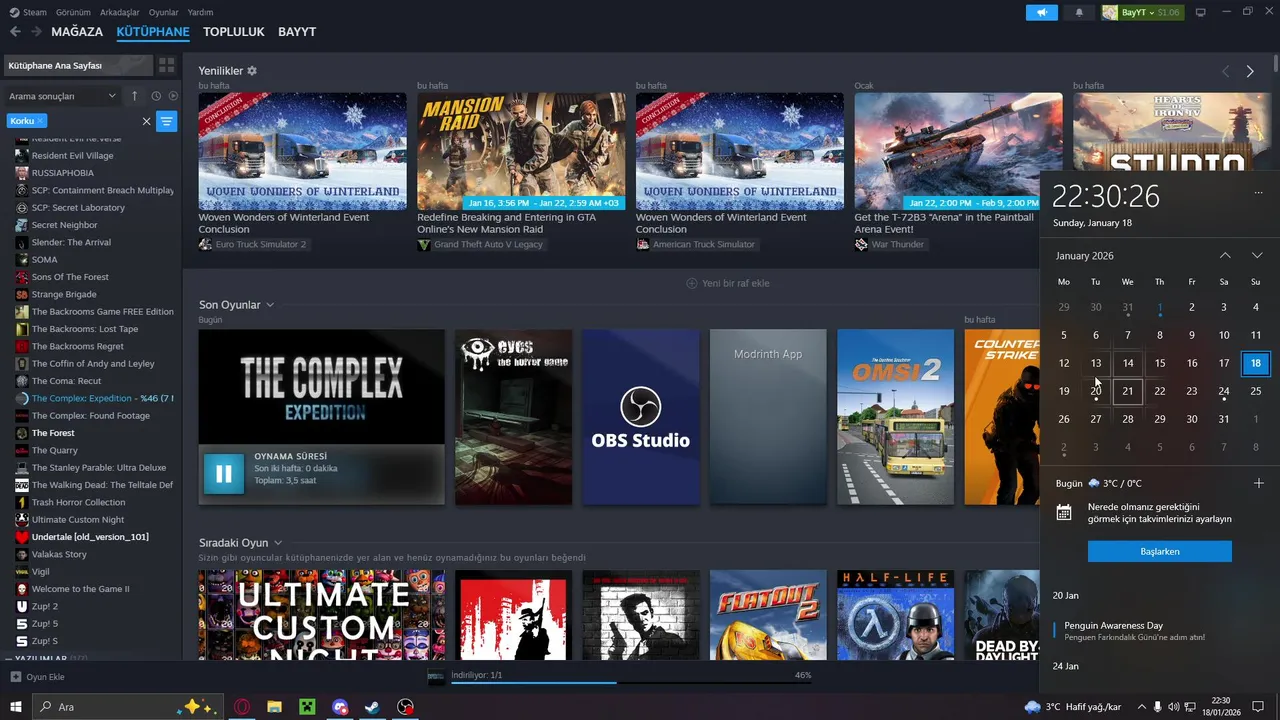Click the January 2026 month header
This screenshot has width=1280, height=720.
coord(1085,256)
